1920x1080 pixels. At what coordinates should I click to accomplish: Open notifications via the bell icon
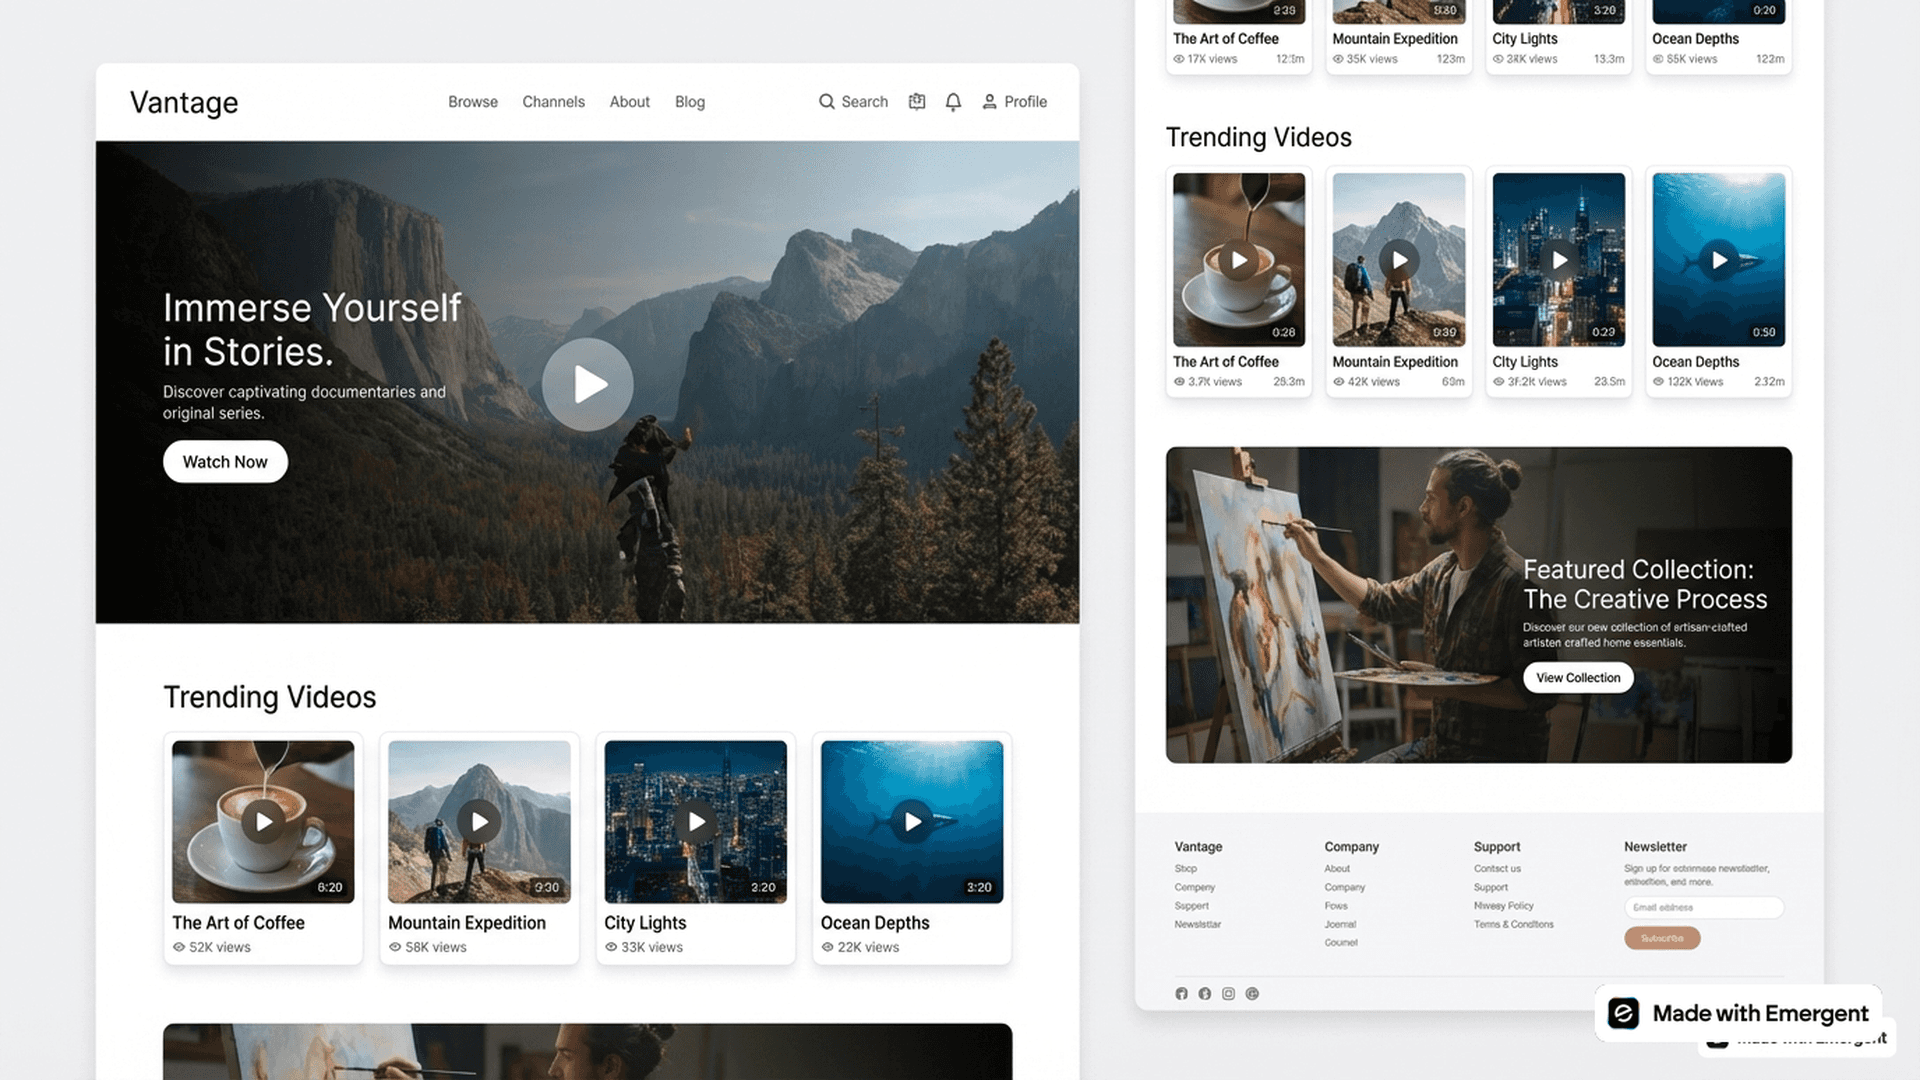pyautogui.click(x=953, y=101)
